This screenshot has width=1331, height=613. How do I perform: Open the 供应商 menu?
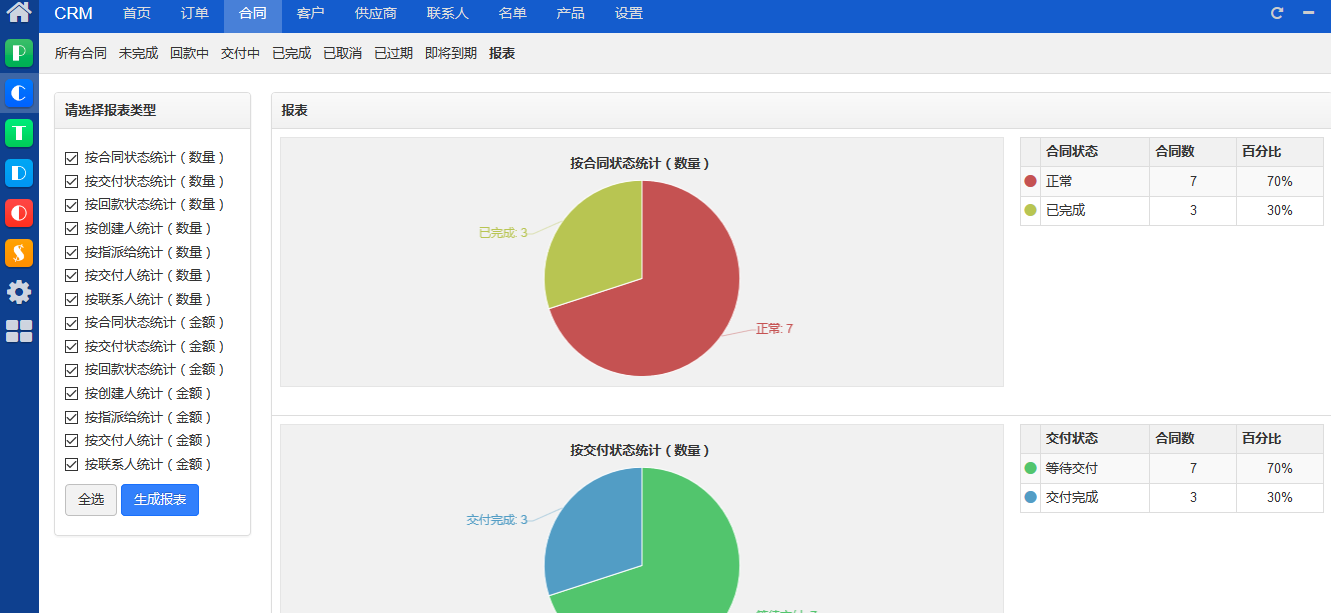(x=376, y=14)
